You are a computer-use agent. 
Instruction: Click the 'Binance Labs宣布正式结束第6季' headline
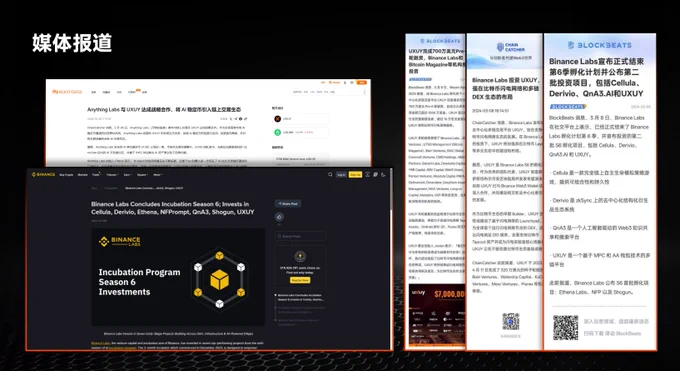pos(596,77)
